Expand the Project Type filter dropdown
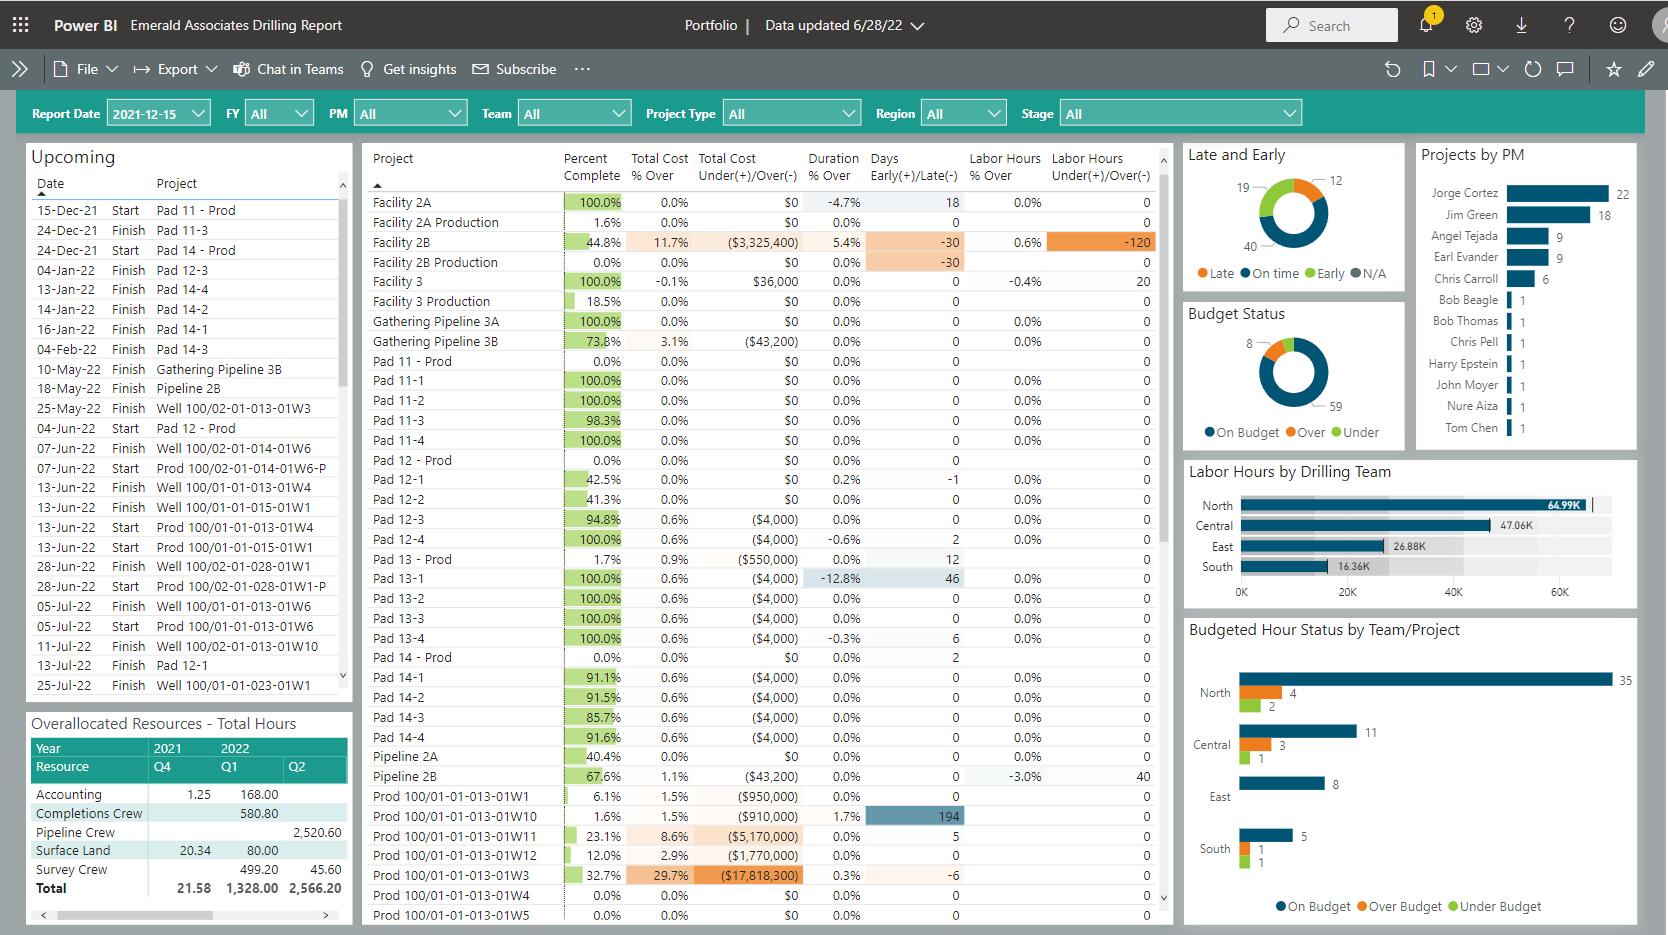Viewport: 1668px width, 935px height. pyautogui.click(x=792, y=114)
